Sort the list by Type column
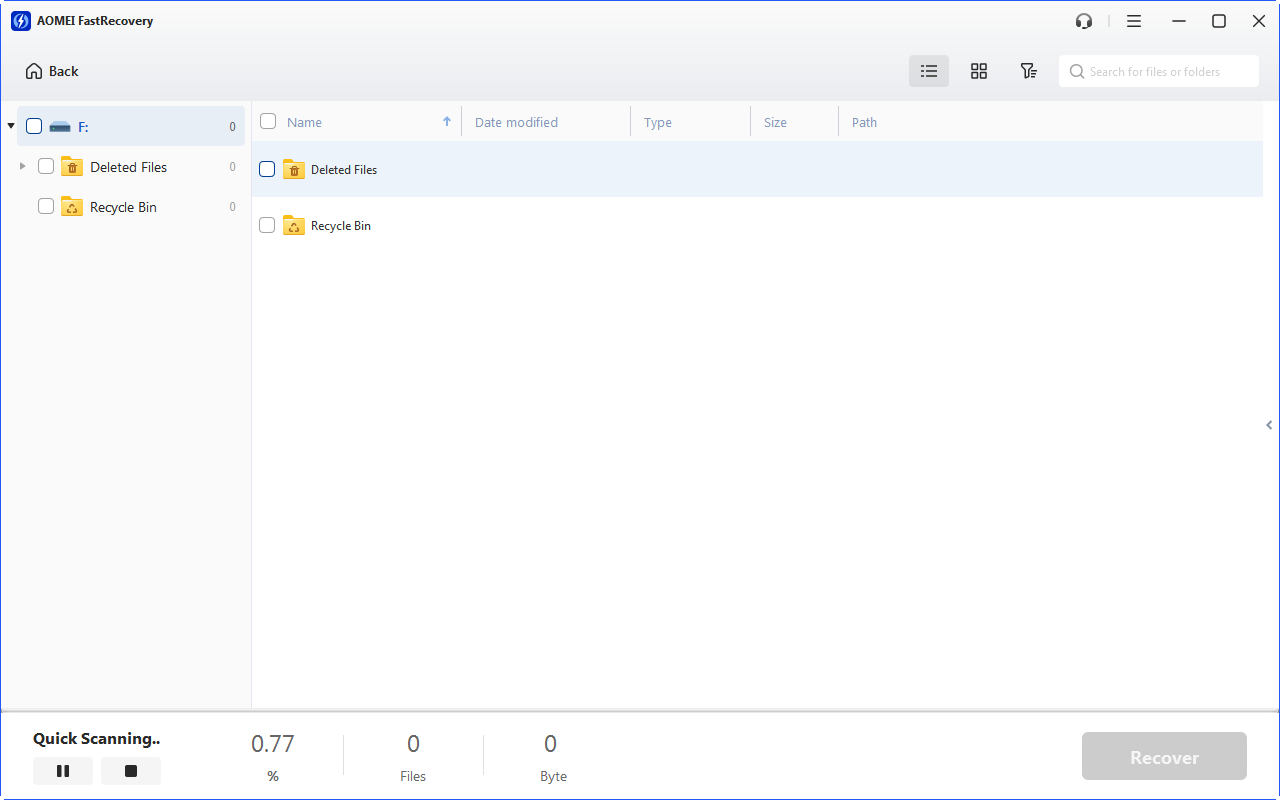This screenshot has height=800, width=1280. coord(658,122)
